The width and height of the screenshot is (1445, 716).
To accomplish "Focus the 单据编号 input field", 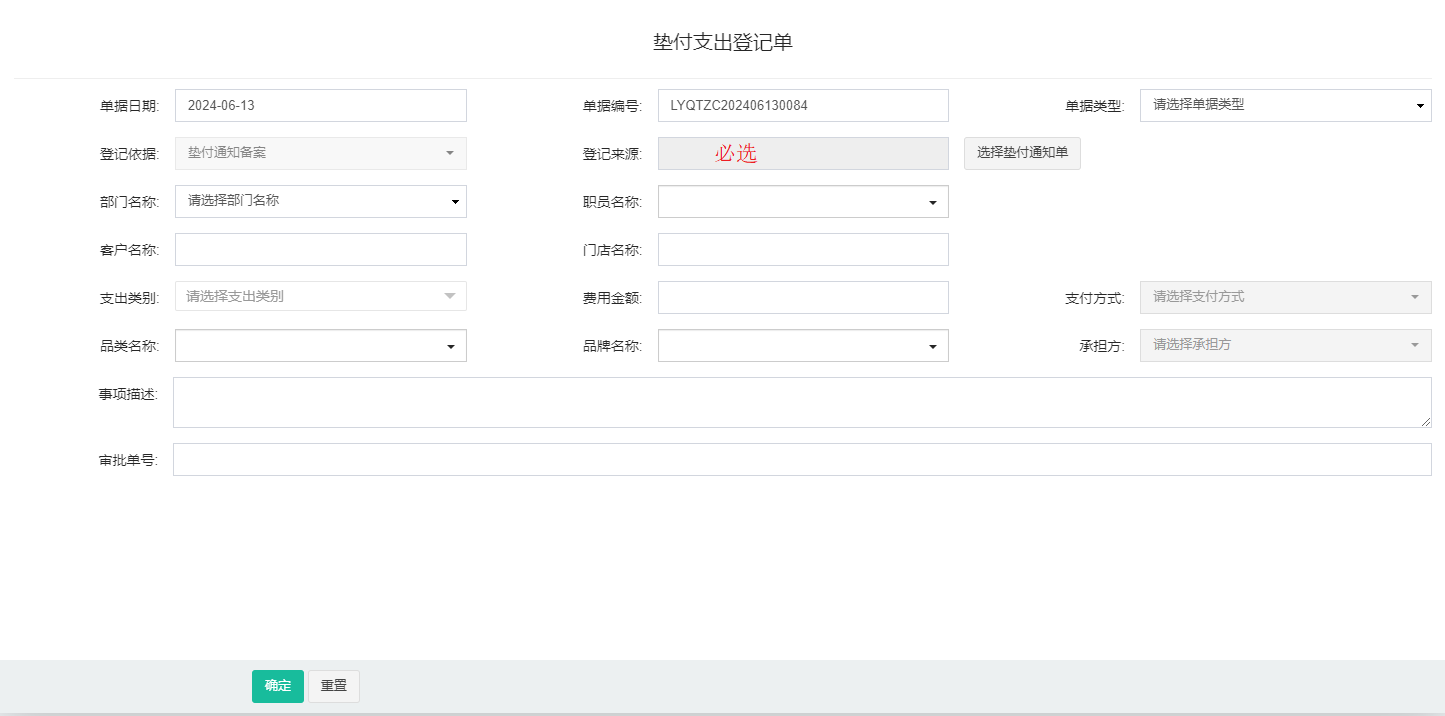I will coord(802,105).
